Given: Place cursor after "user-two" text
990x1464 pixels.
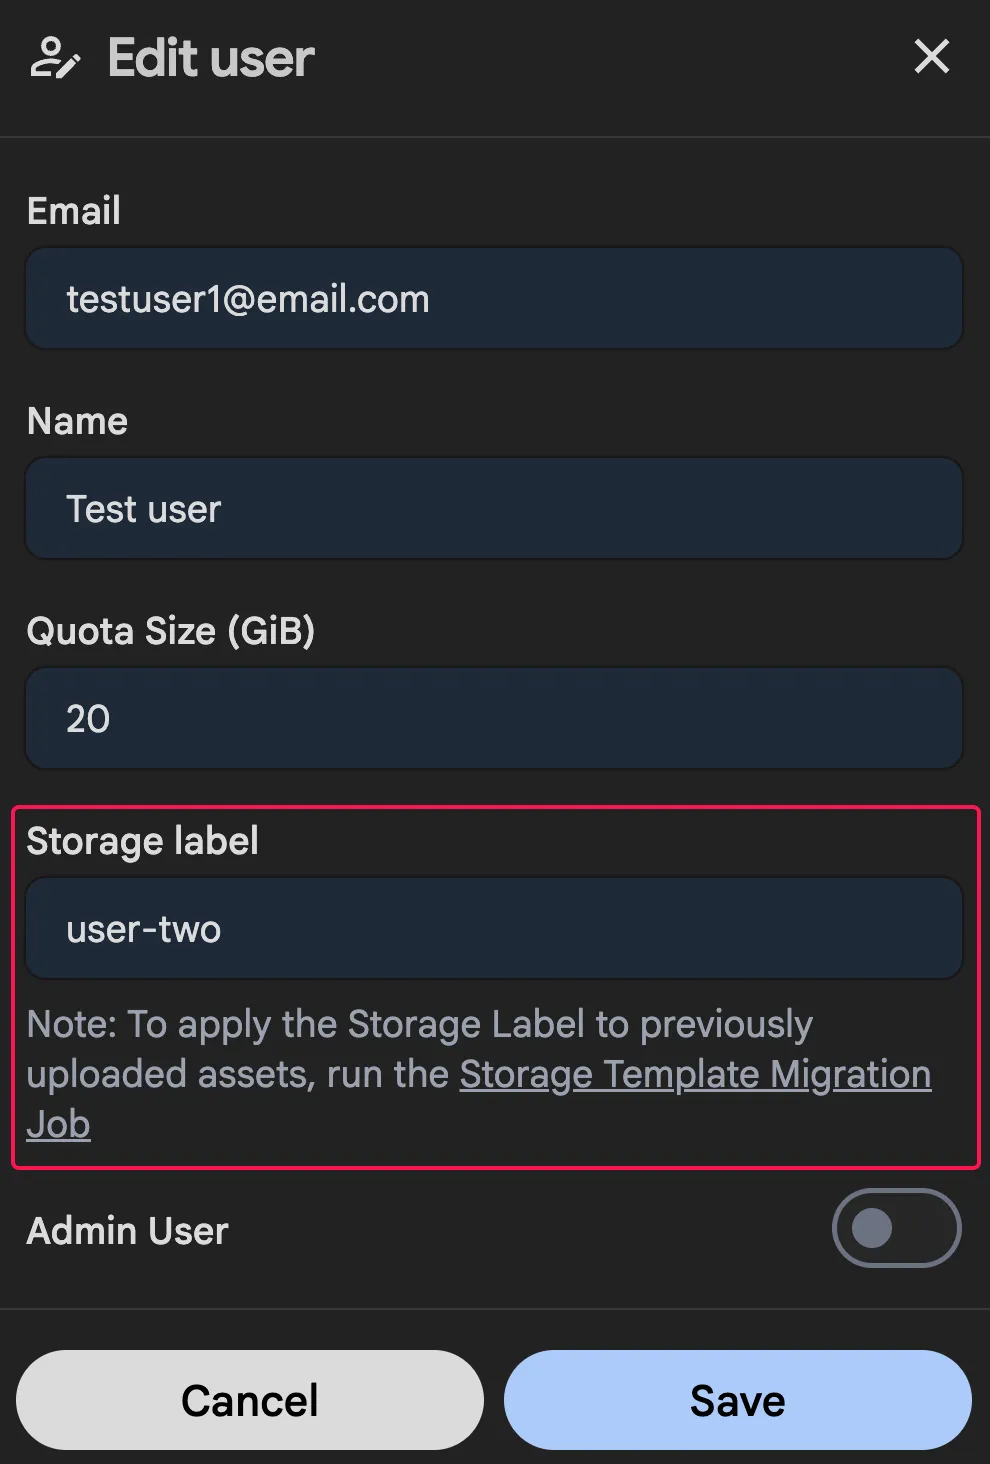Looking at the screenshot, I should 224,929.
